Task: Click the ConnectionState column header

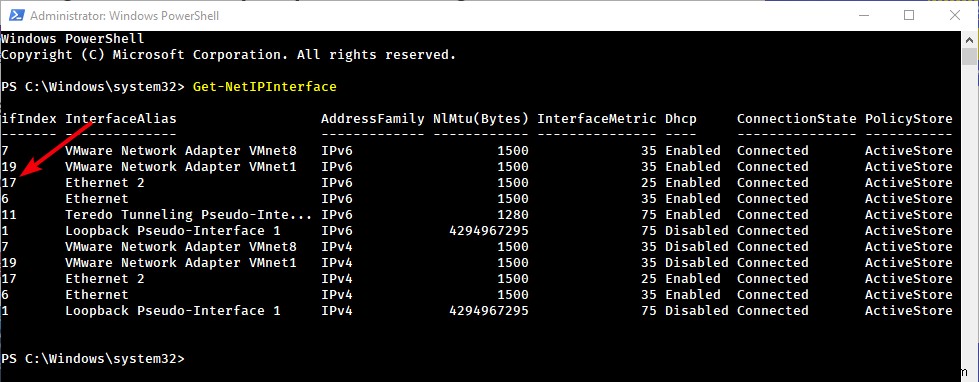Action: 797,119
